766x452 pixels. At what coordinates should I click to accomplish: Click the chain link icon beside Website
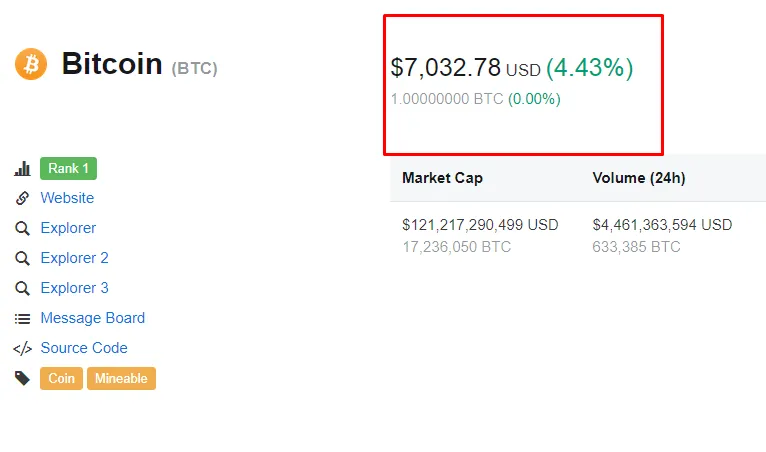22,198
